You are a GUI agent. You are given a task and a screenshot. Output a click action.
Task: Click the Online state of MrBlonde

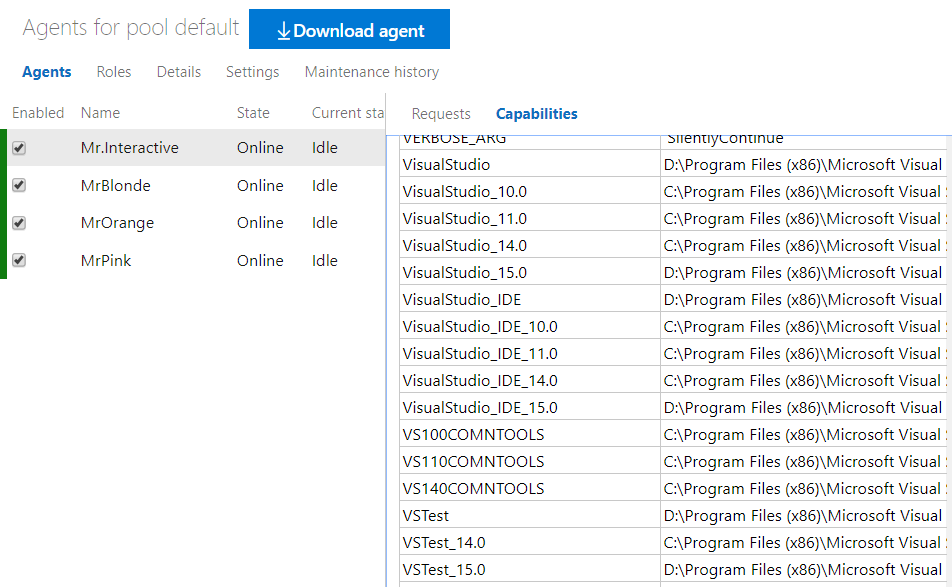[260, 185]
